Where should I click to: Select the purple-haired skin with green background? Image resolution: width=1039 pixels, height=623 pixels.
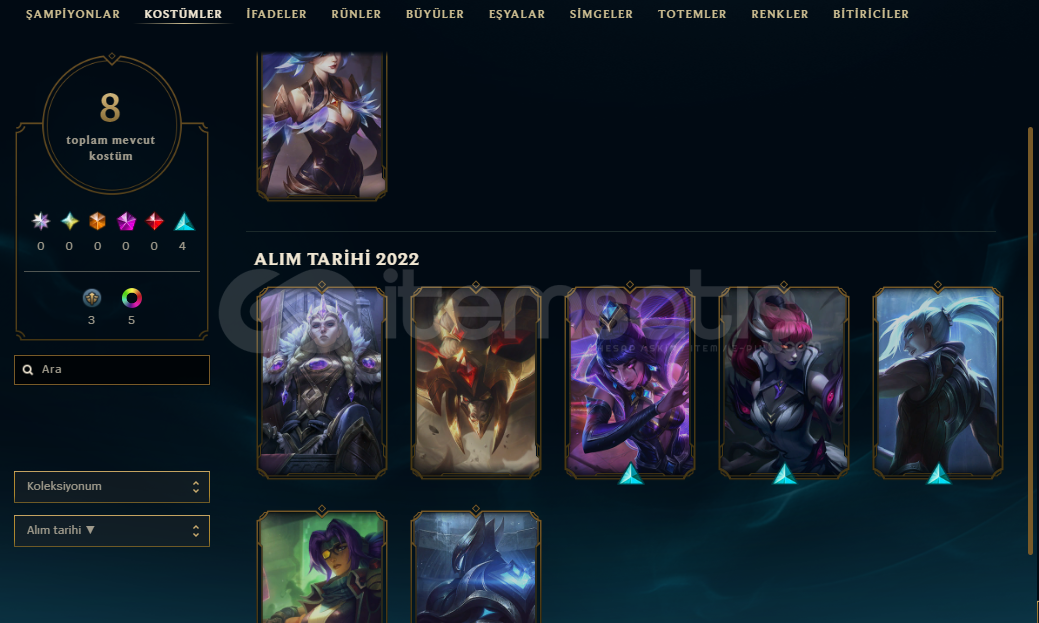tap(322, 567)
